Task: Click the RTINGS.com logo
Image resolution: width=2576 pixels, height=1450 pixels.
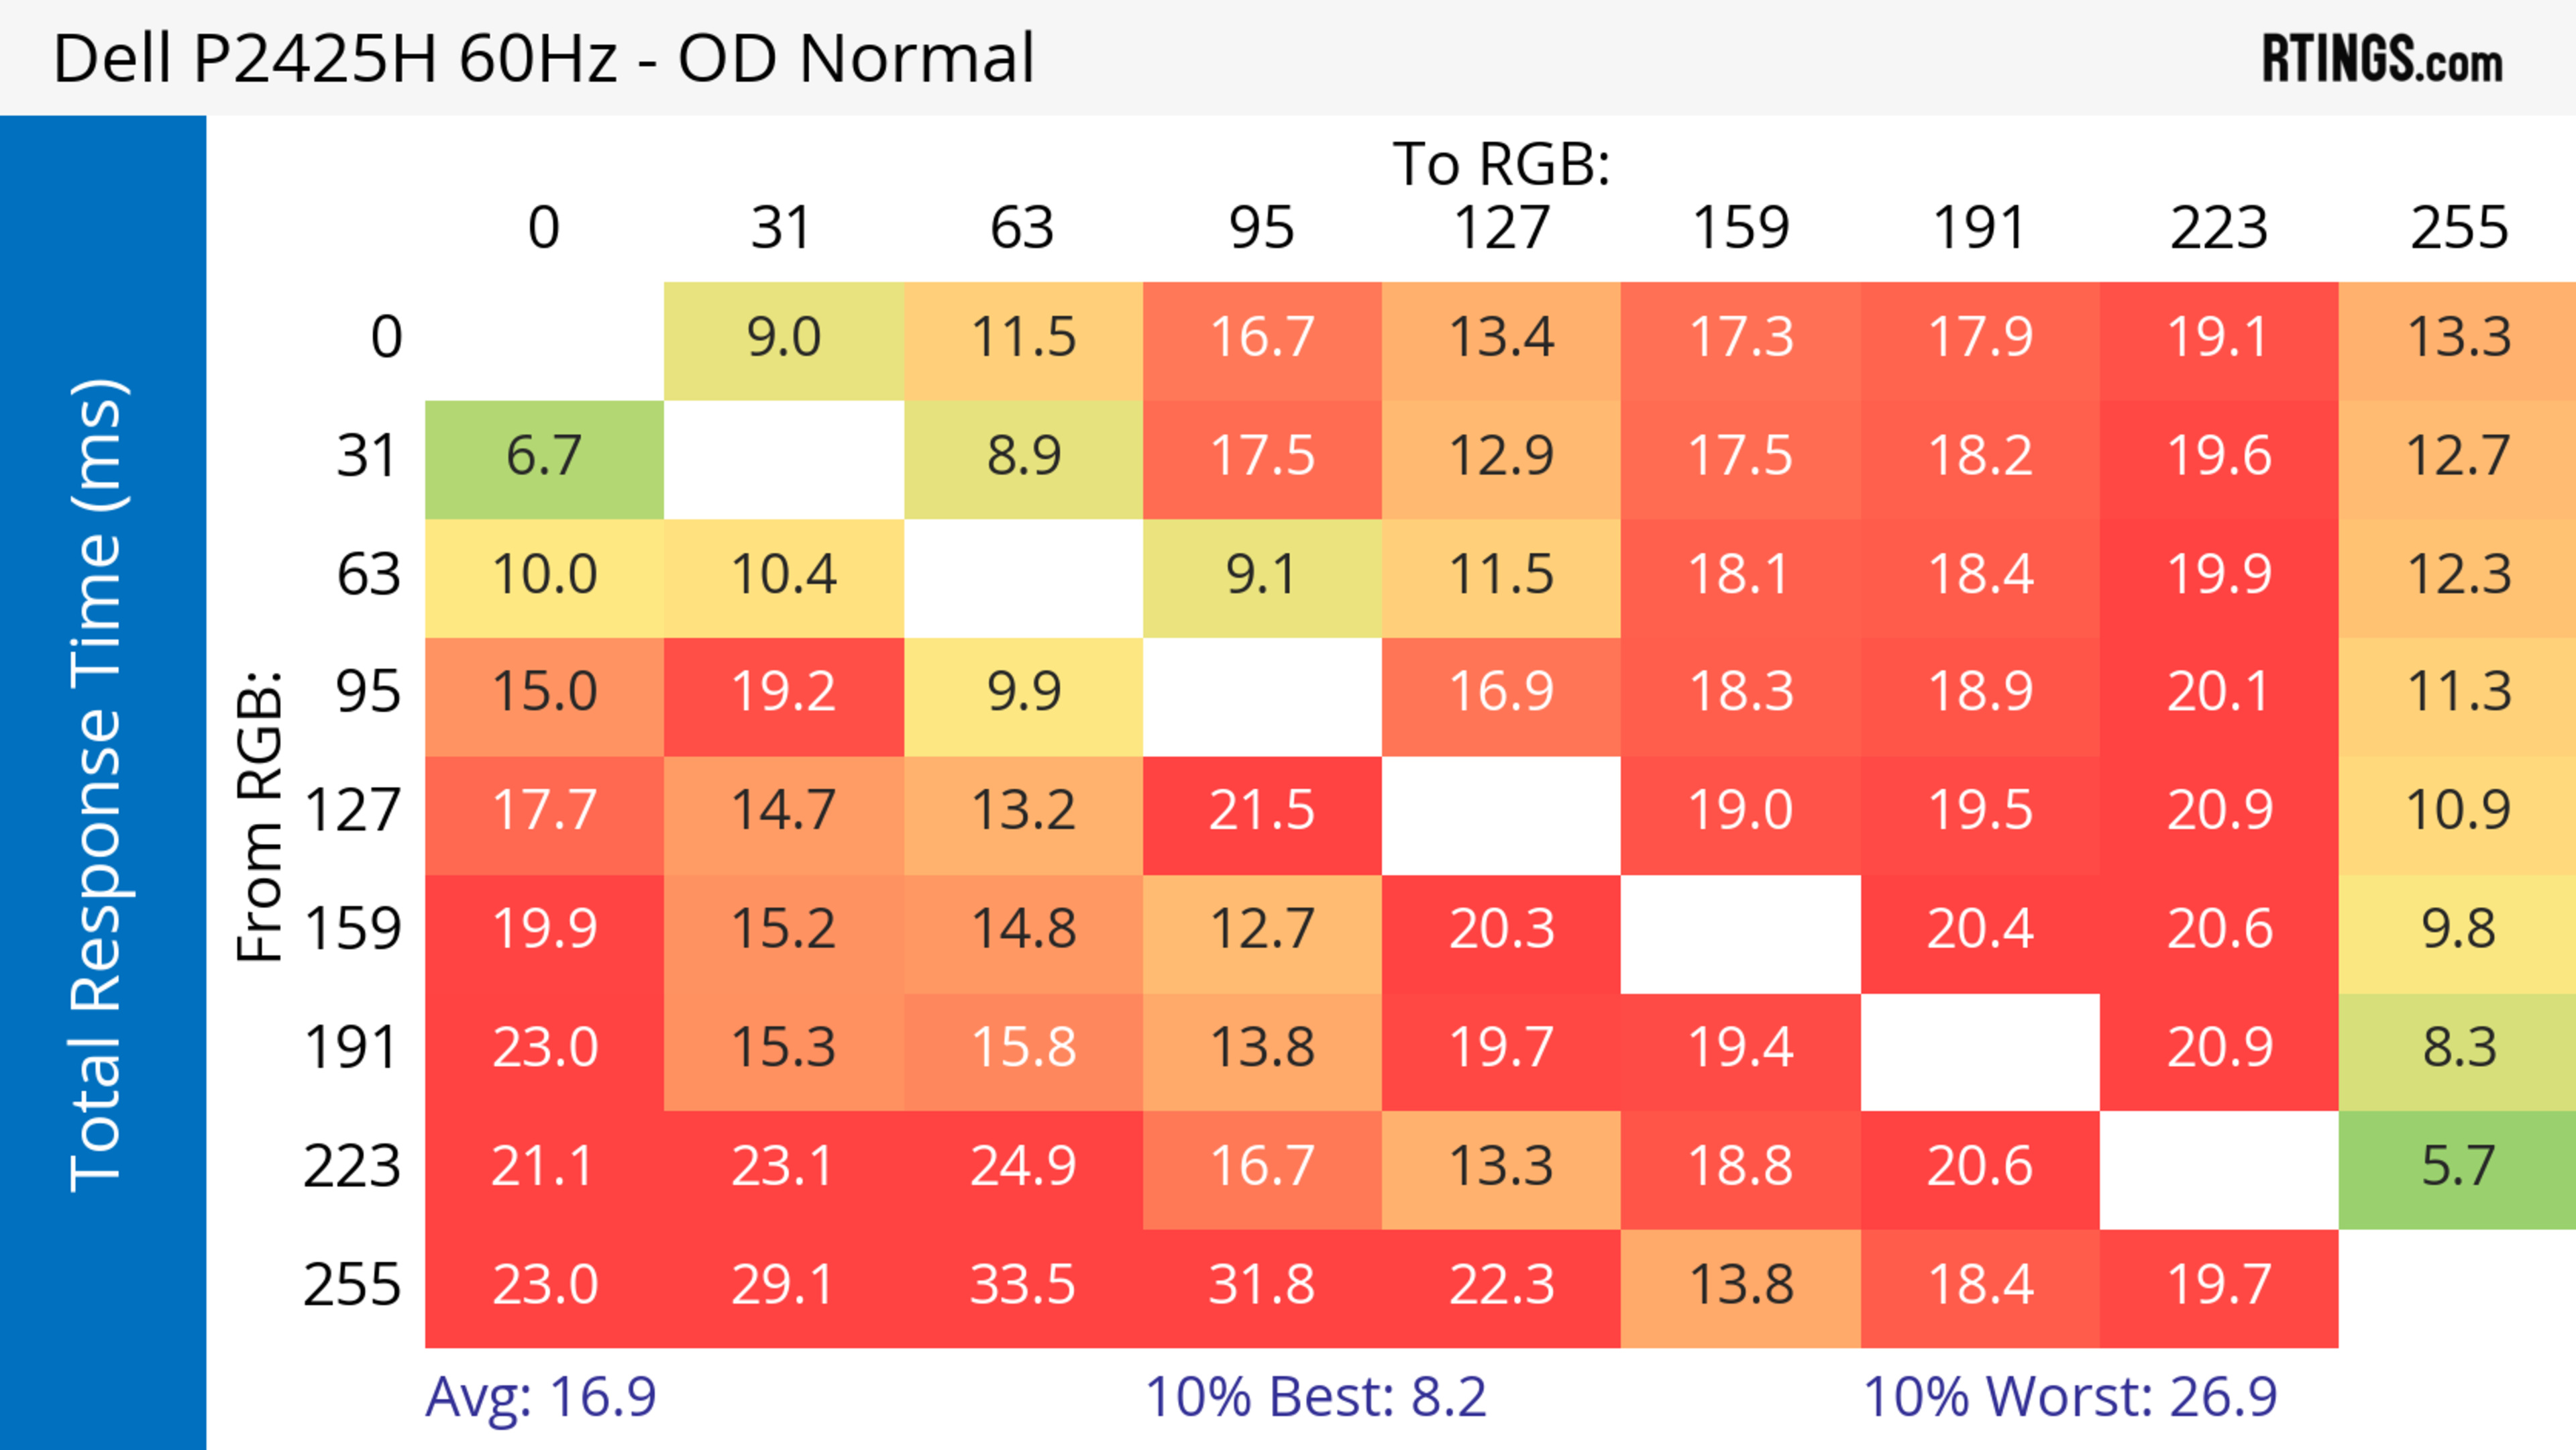Action: coord(2381,58)
